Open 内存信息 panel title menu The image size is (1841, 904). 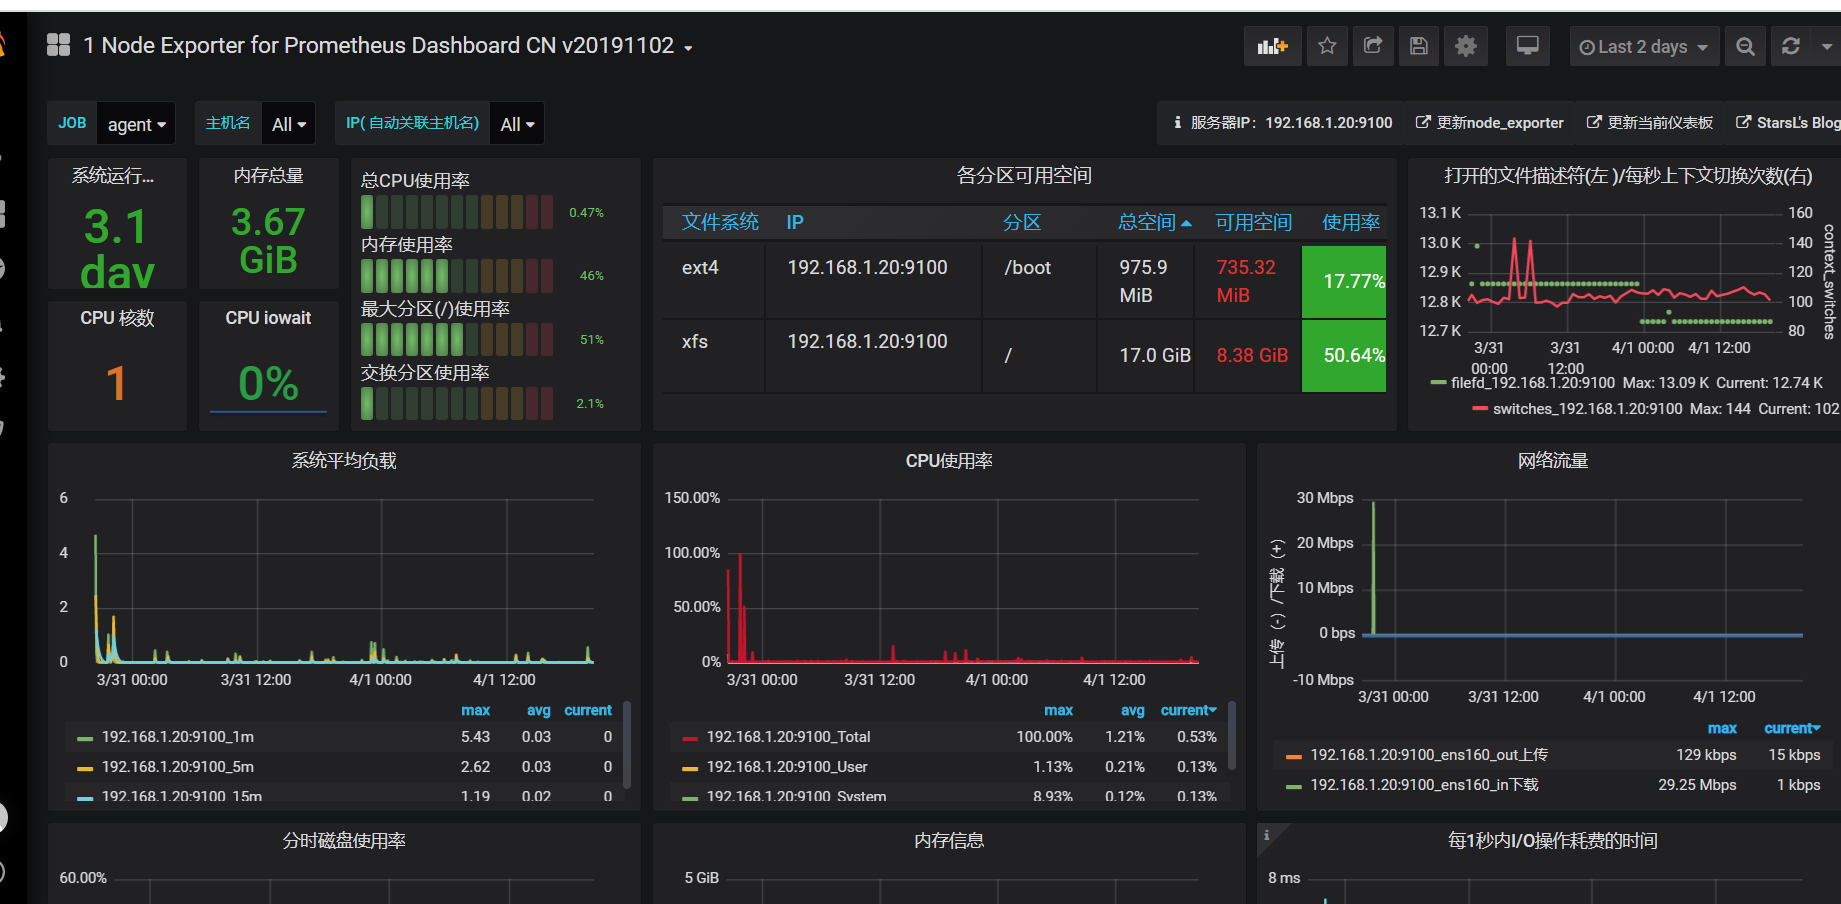point(949,840)
